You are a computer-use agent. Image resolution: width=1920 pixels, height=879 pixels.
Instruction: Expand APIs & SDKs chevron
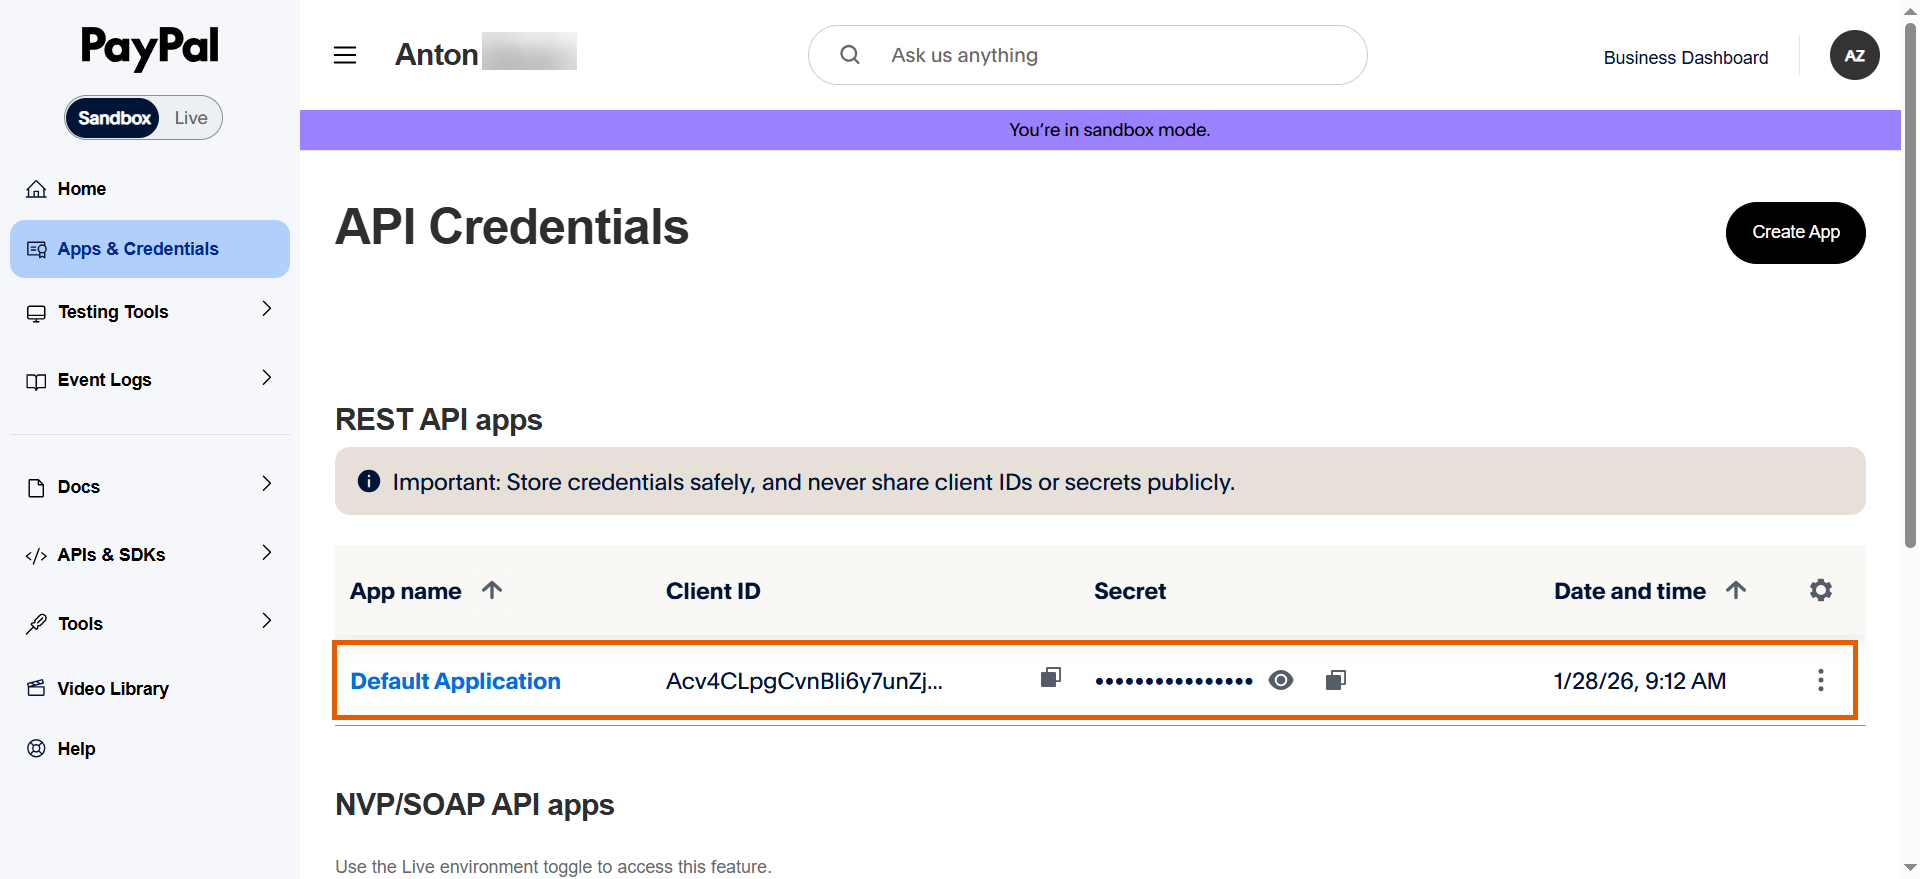(266, 552)
